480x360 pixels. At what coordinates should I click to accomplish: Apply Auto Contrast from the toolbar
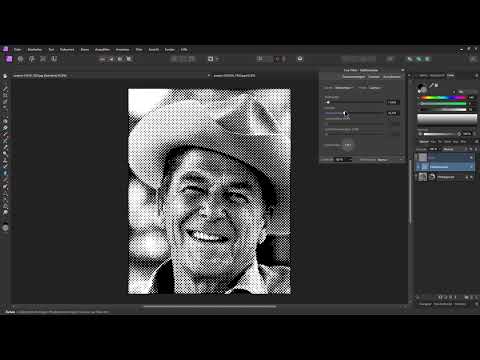(111, 59)
